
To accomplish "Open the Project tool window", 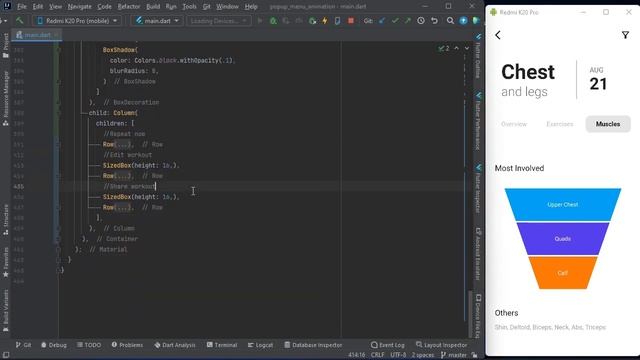I will click(6, 46).
